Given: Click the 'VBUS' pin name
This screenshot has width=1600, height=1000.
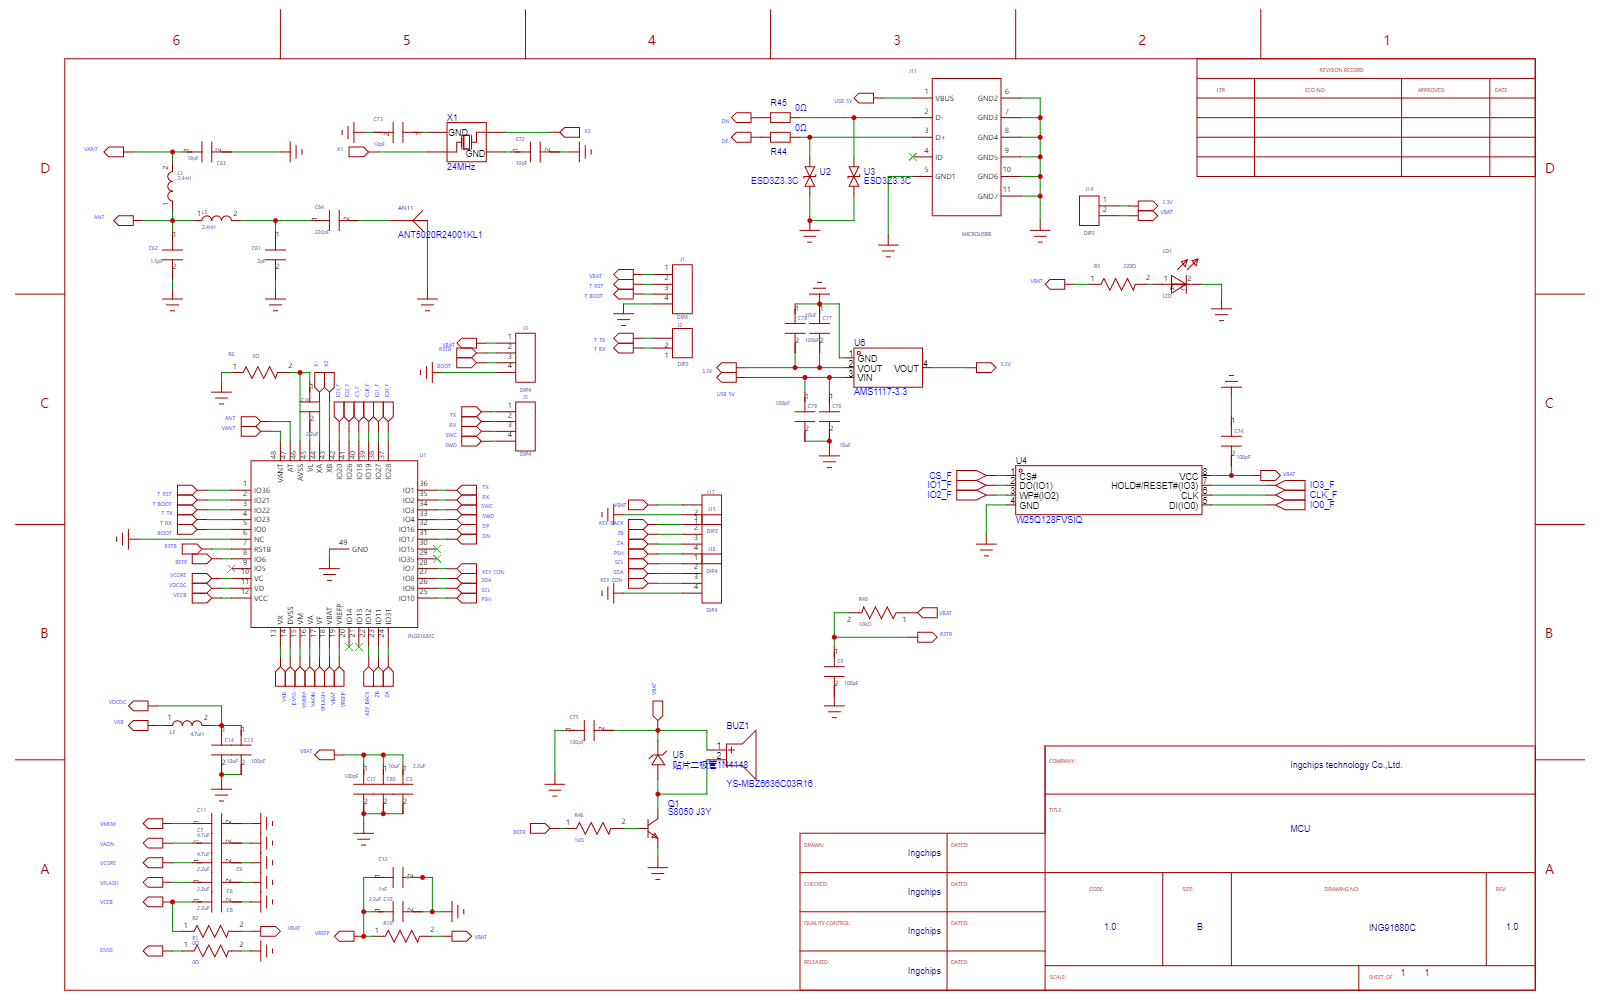Looking at the screenshot, I should click(944, 99).
